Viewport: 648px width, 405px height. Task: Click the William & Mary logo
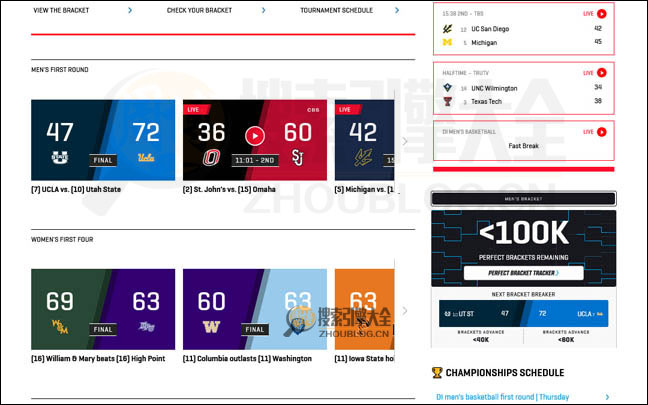pos(60,326)
